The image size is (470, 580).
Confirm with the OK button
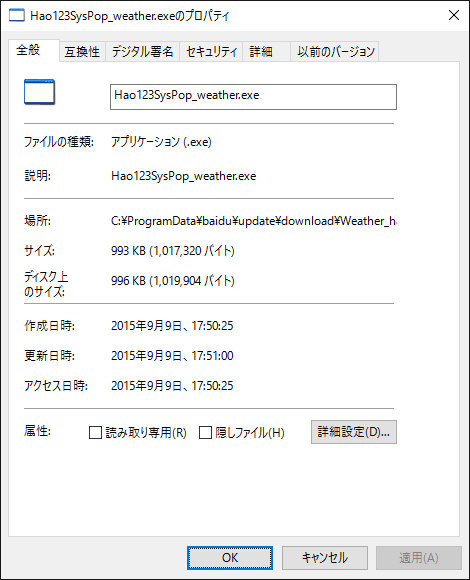(x=230, y=558)
